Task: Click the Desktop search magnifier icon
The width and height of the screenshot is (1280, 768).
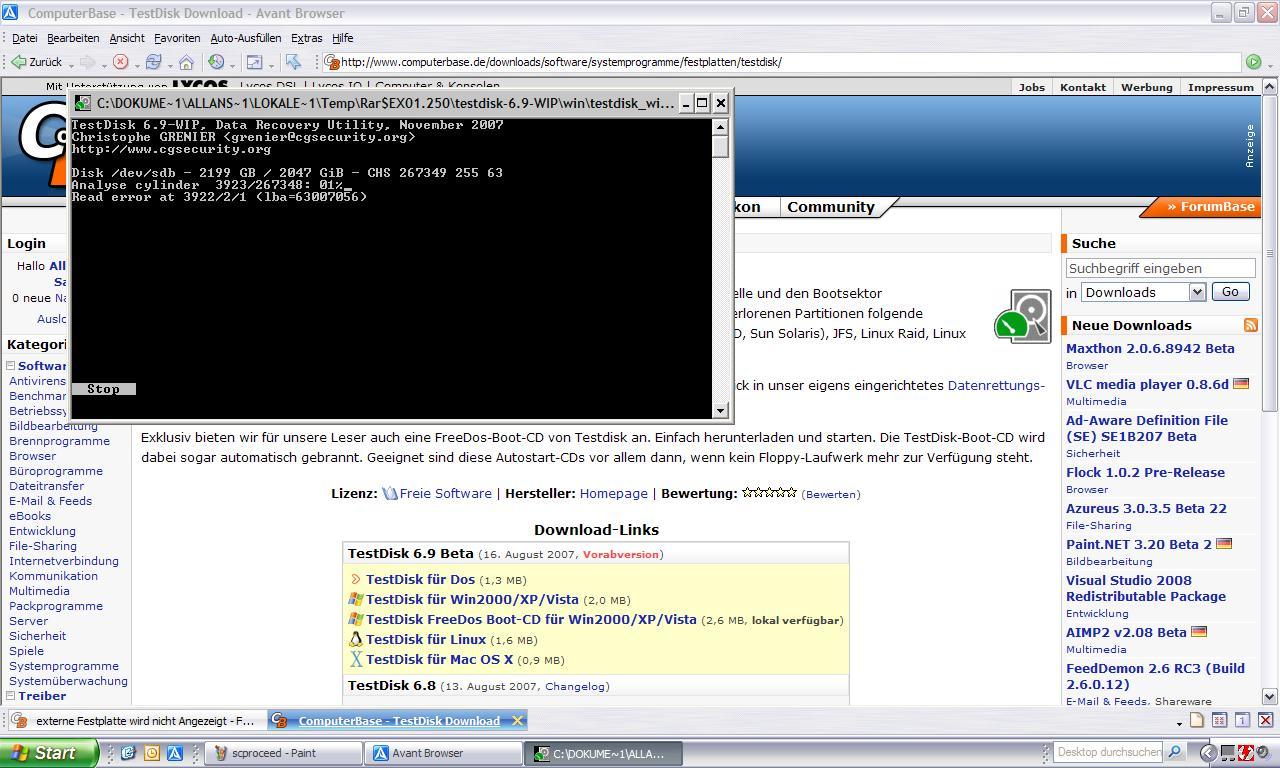Action: [x=1175, y=752]
